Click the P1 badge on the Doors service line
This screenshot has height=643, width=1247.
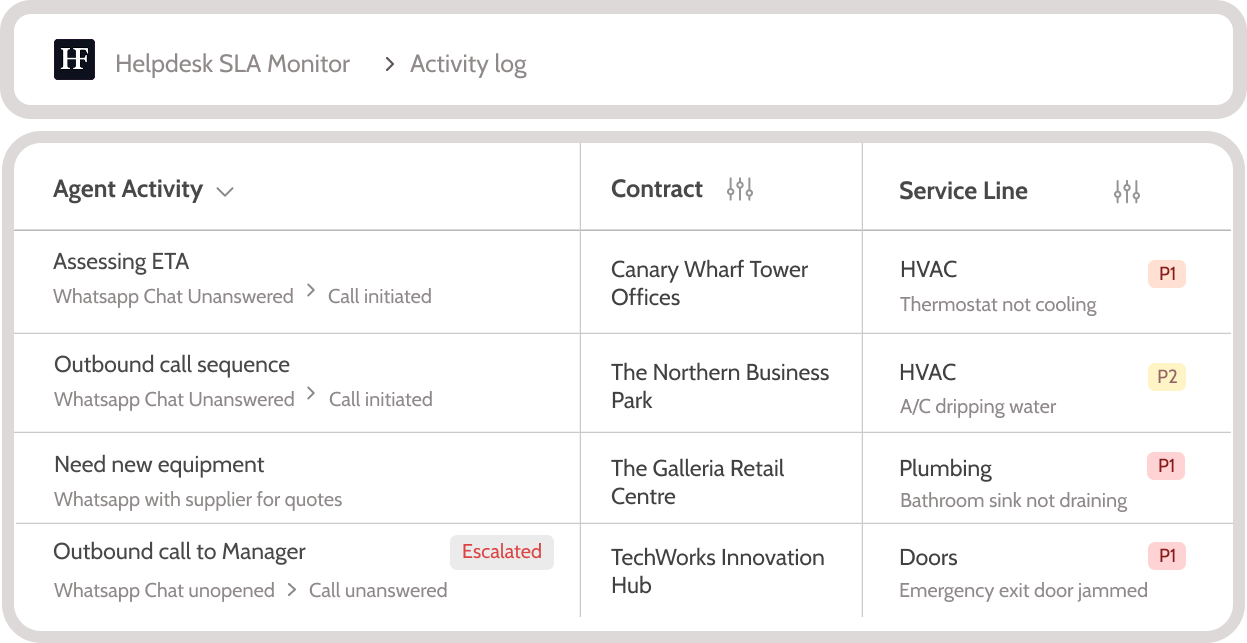(x=1166, y=556)
